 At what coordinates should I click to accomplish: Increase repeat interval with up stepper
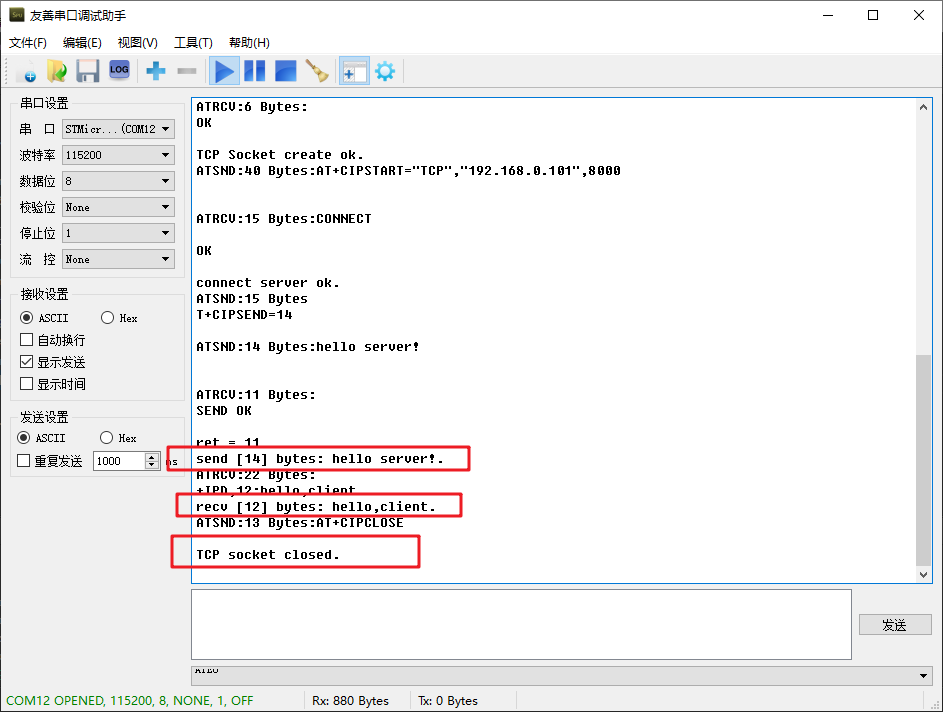pos(152,457)
